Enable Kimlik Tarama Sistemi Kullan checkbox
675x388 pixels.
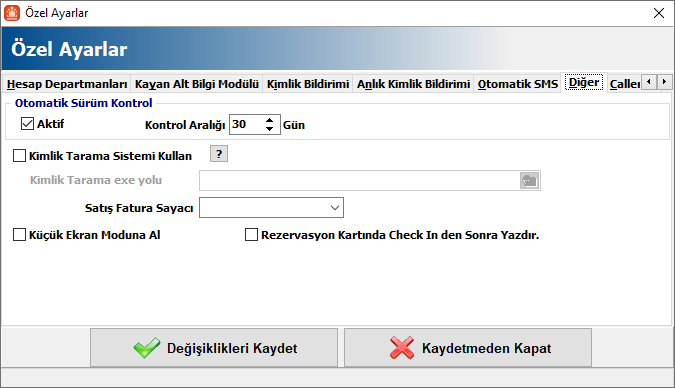[x=19, y=155]
